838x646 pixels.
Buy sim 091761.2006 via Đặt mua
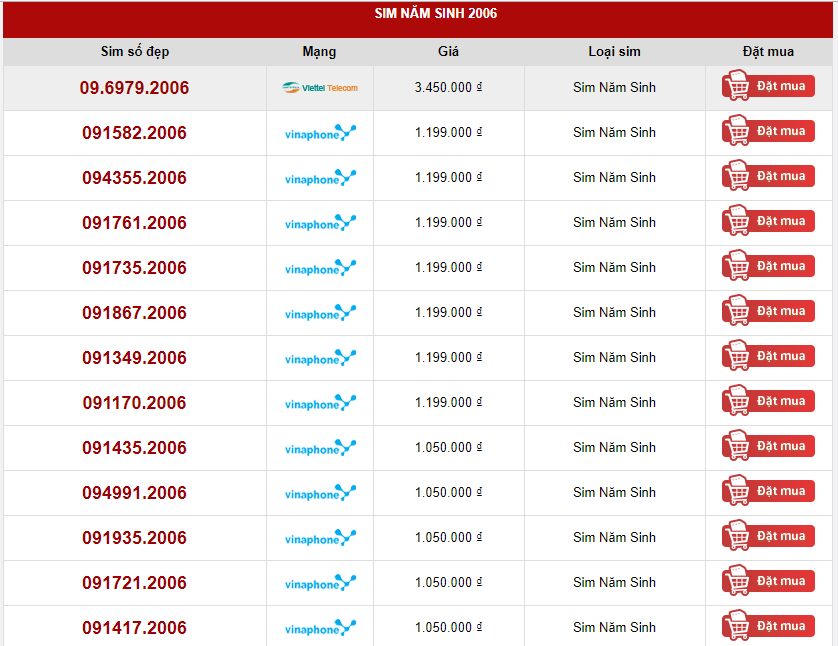pyautogui.click(x=768, y=221)
